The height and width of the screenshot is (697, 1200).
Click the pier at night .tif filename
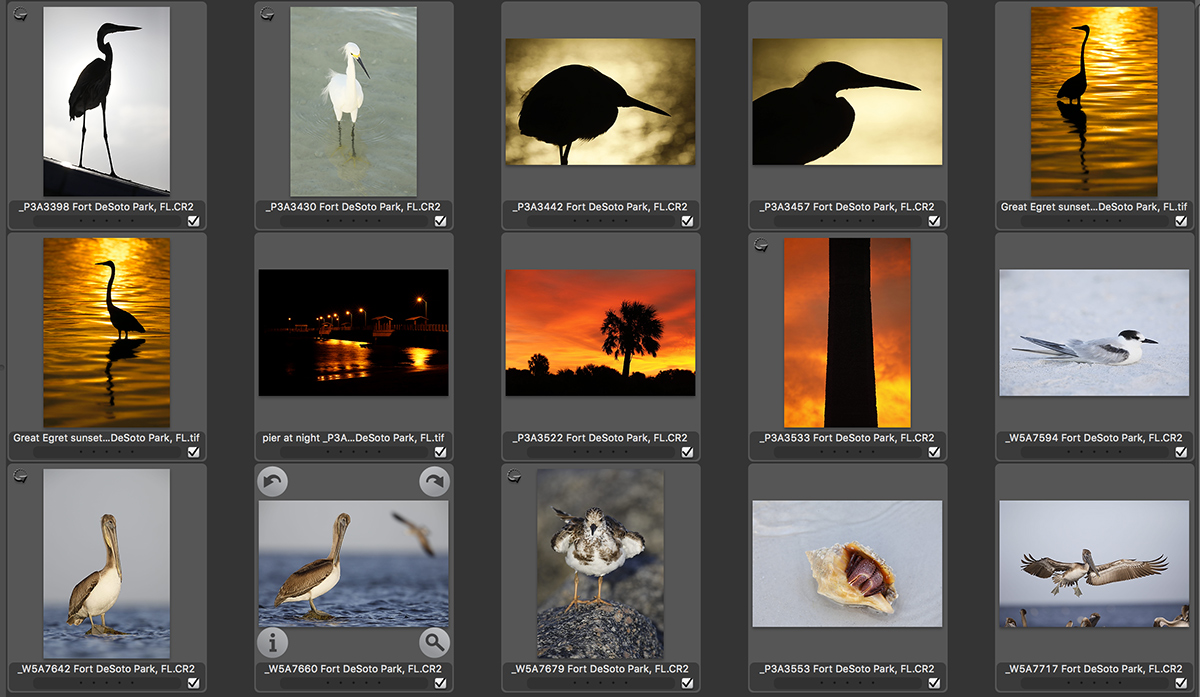click(353, 438)
